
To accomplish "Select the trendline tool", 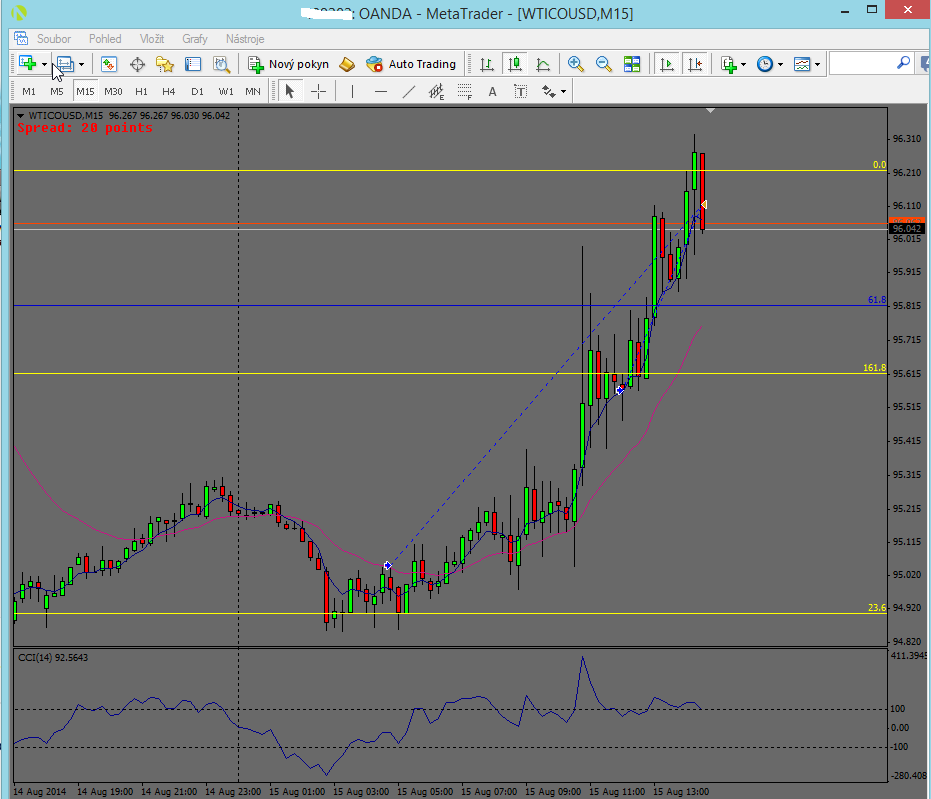I will [x=409, y=91].
